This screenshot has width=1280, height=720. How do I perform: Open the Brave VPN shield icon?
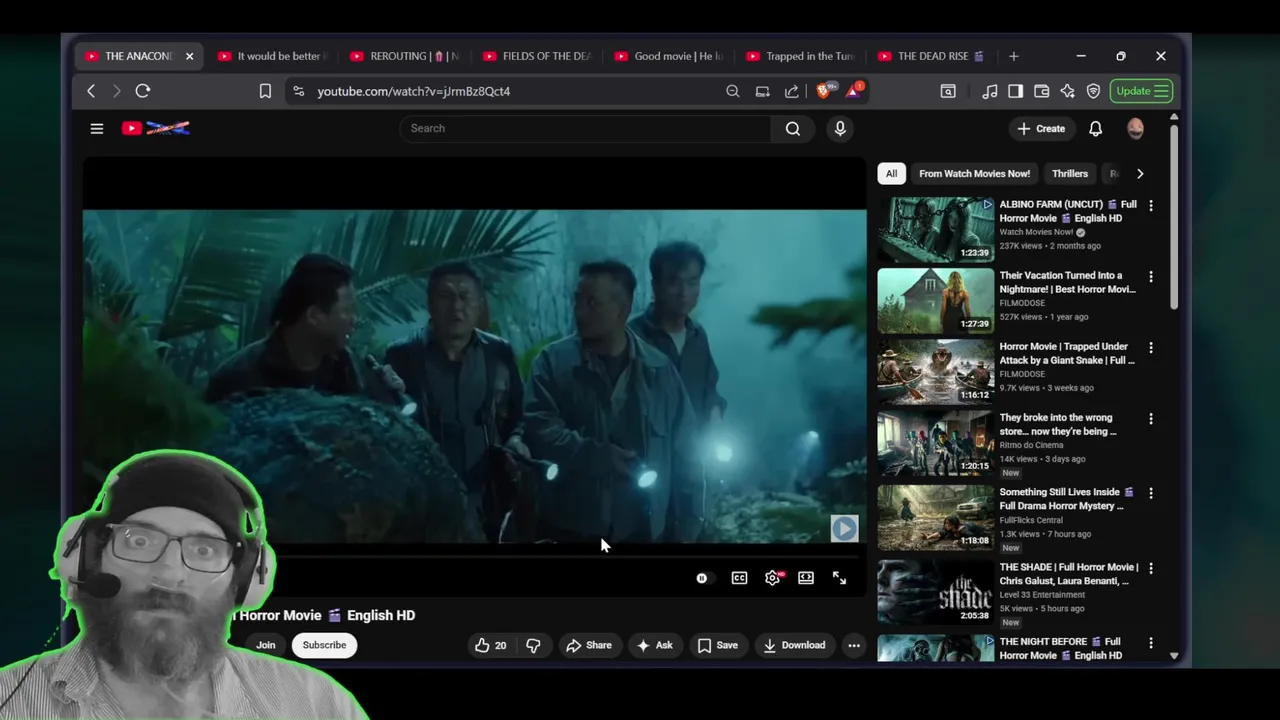click(x=1094, y=91)
